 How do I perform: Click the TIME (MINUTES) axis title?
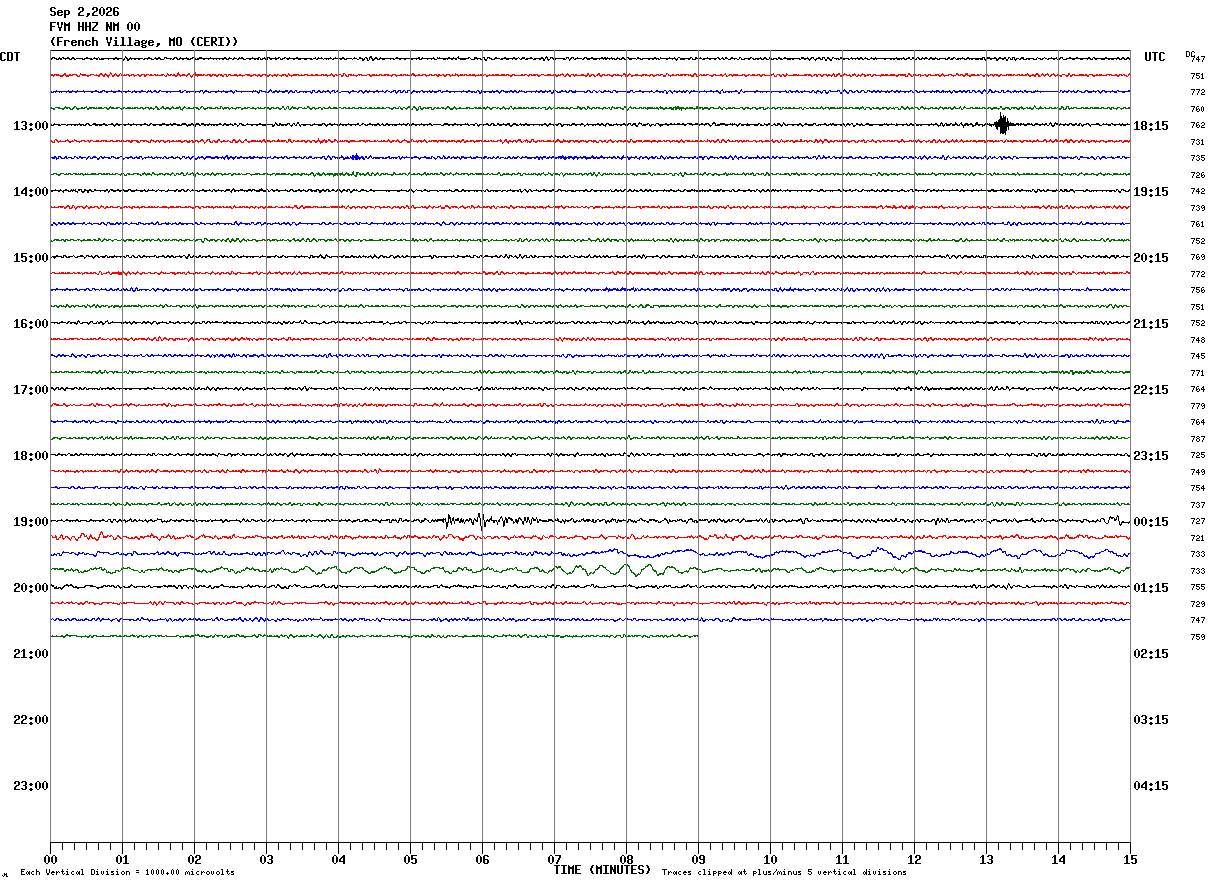tap(602, 870)
